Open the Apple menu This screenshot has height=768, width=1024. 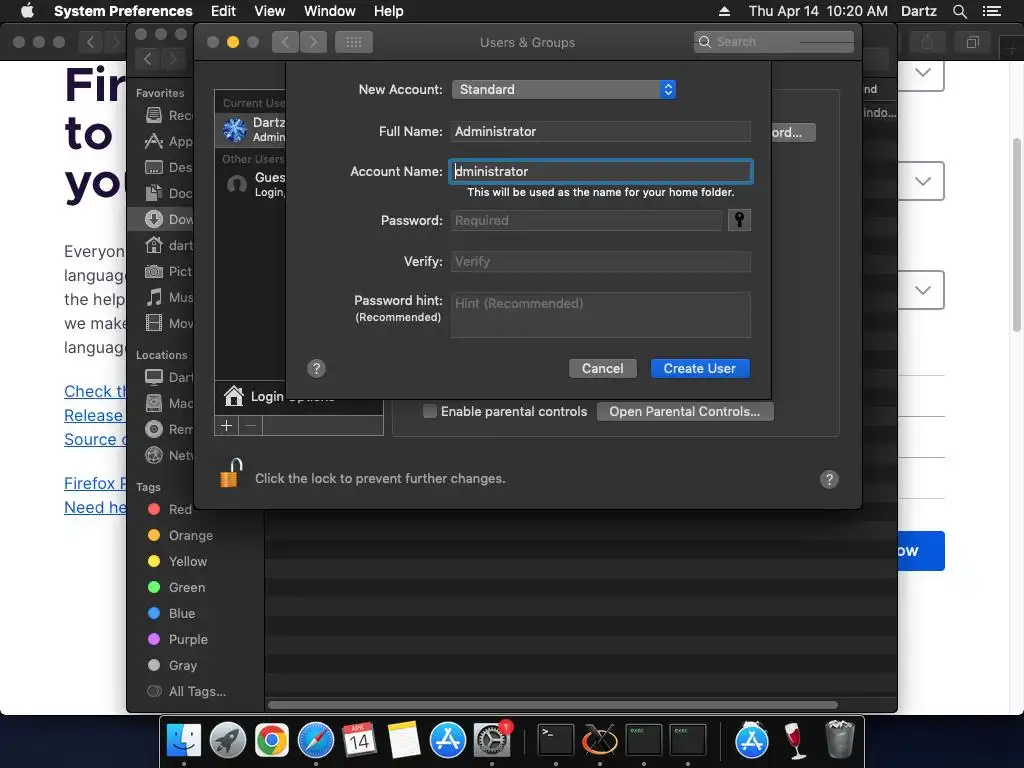click(27, 10)
